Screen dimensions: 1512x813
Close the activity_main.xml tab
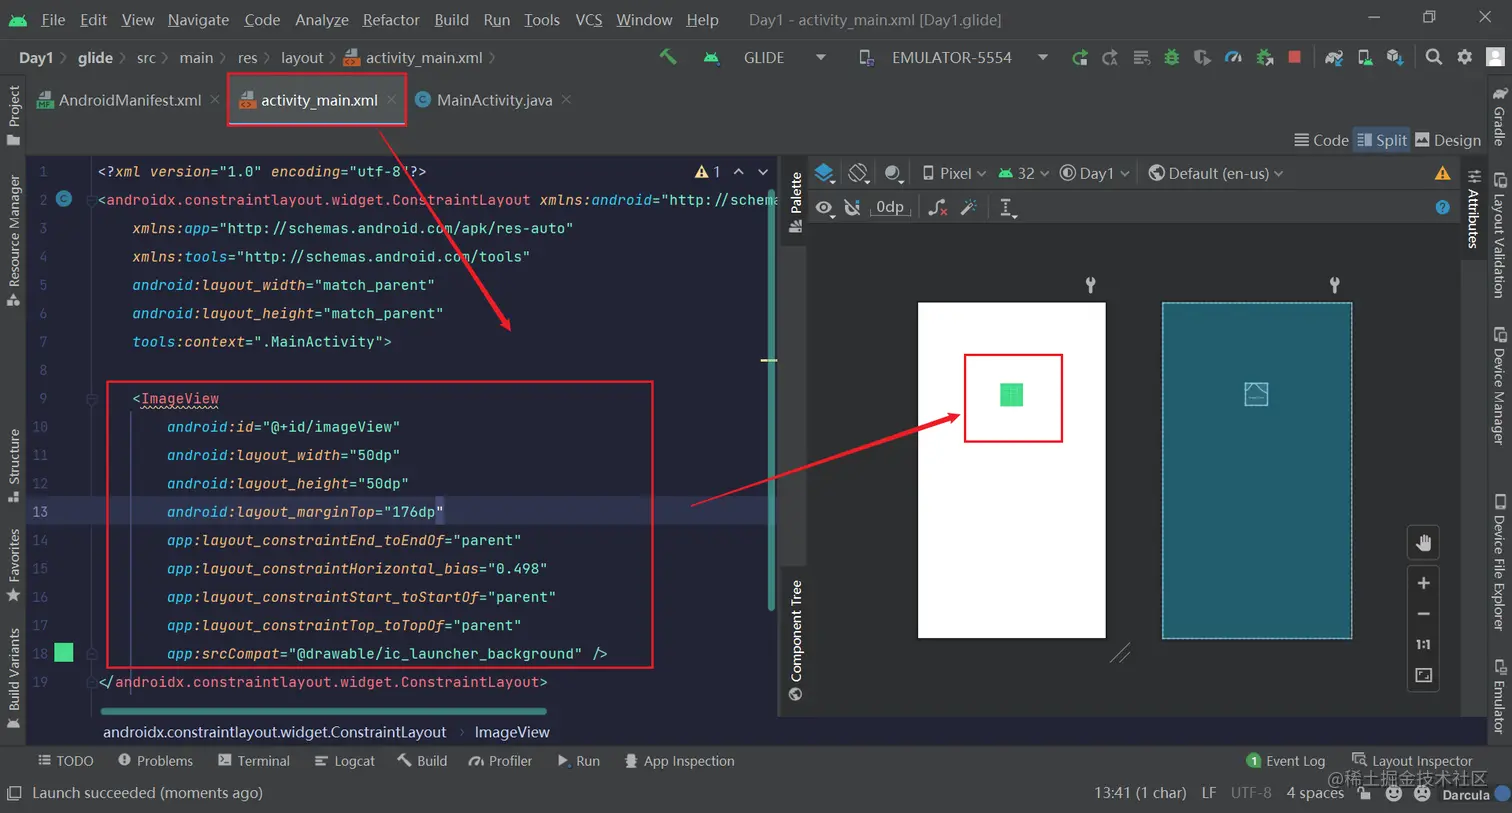click(x=392, y=99)
